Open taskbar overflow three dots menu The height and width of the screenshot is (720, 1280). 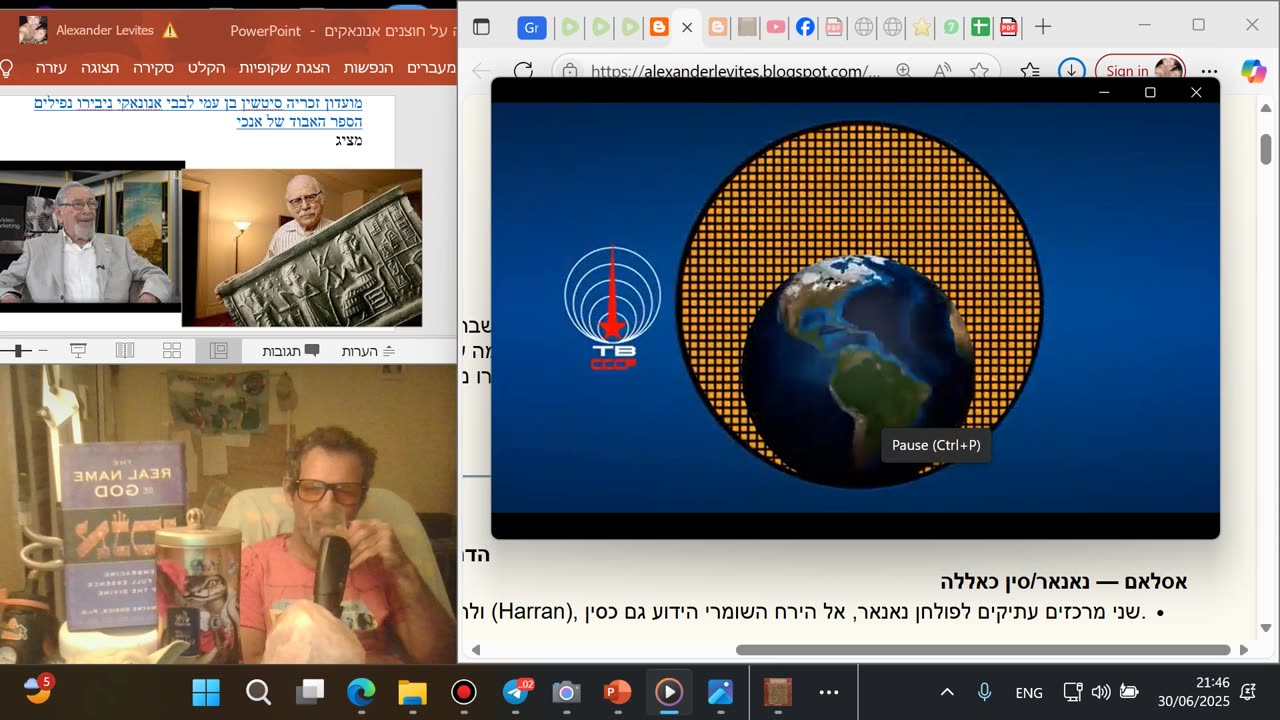tap(829, 692)
